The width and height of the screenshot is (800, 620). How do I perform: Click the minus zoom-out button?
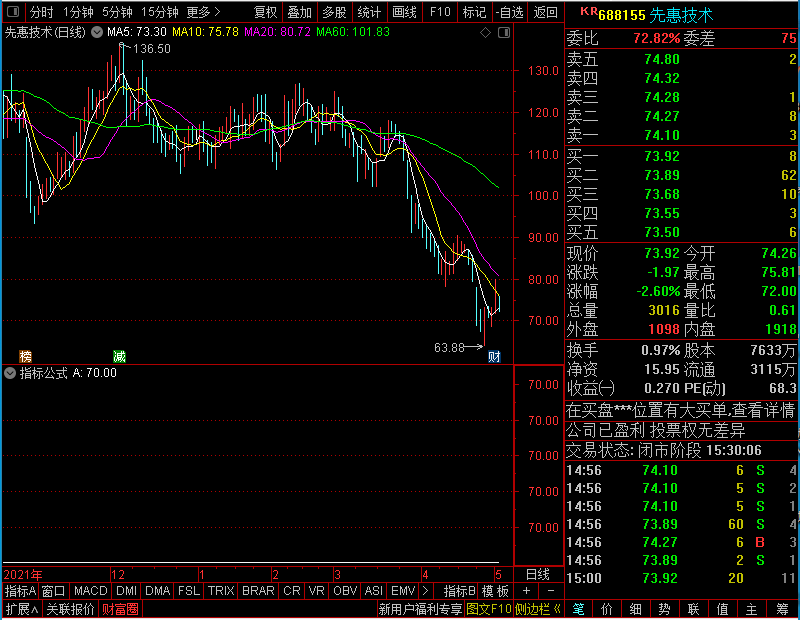point(551,591)
